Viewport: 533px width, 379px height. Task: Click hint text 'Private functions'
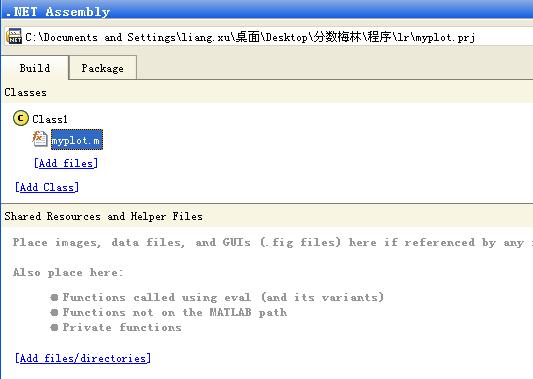tap(122, 327)
